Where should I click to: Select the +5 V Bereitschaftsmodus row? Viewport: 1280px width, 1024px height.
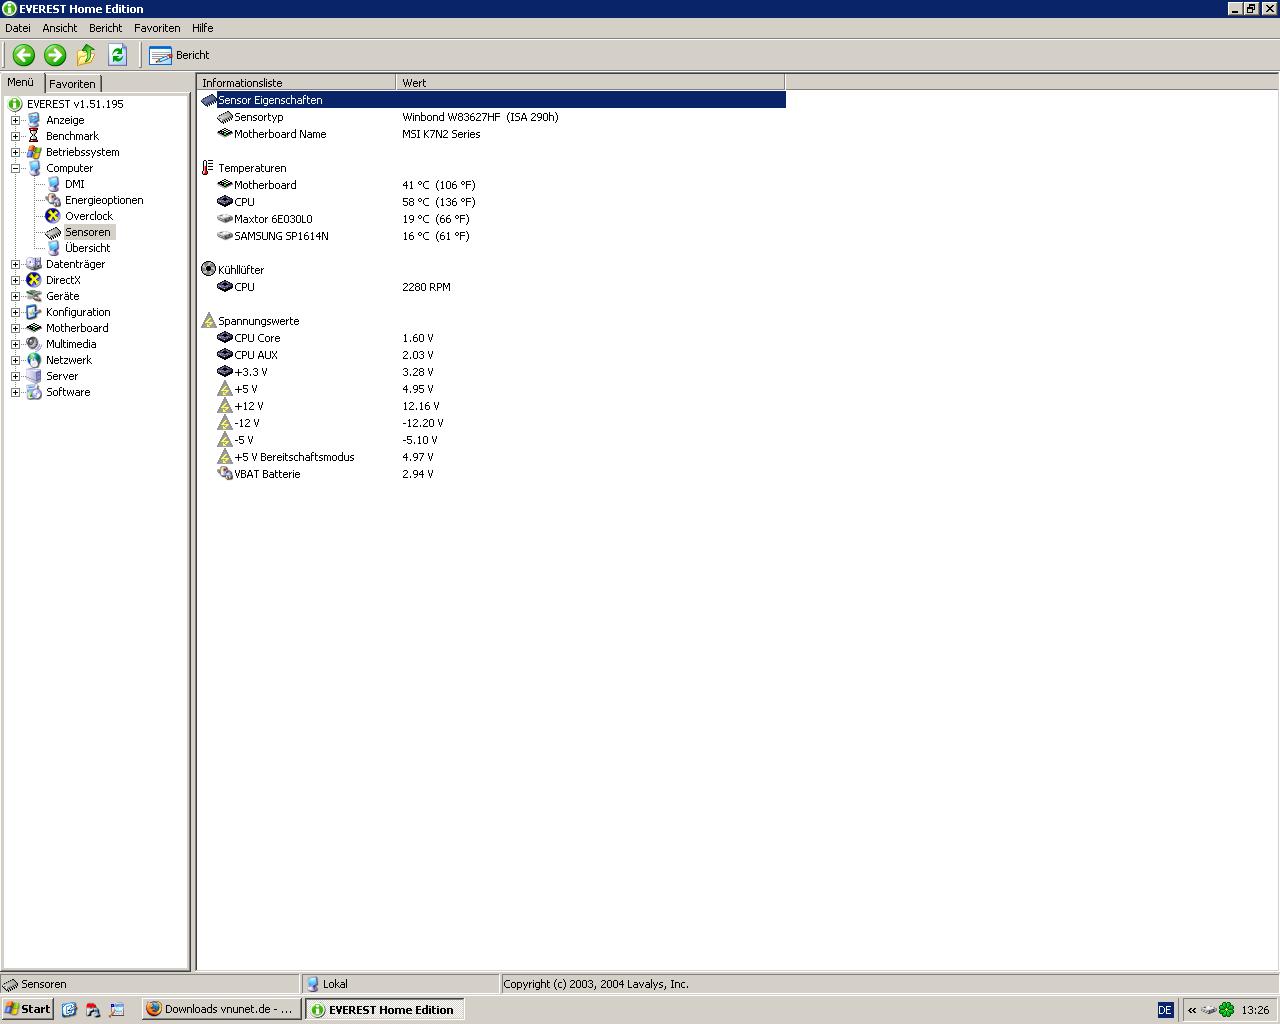tap(492, 457)
